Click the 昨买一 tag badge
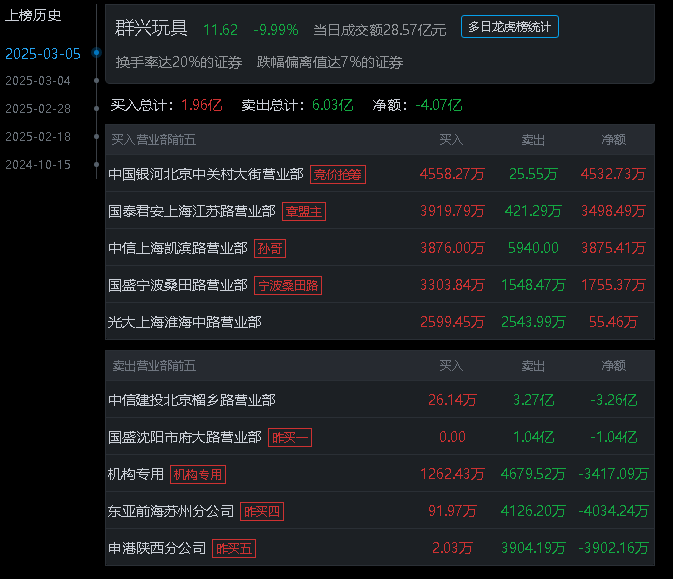Viewport: 673px width, 579px height. (290, 437)
